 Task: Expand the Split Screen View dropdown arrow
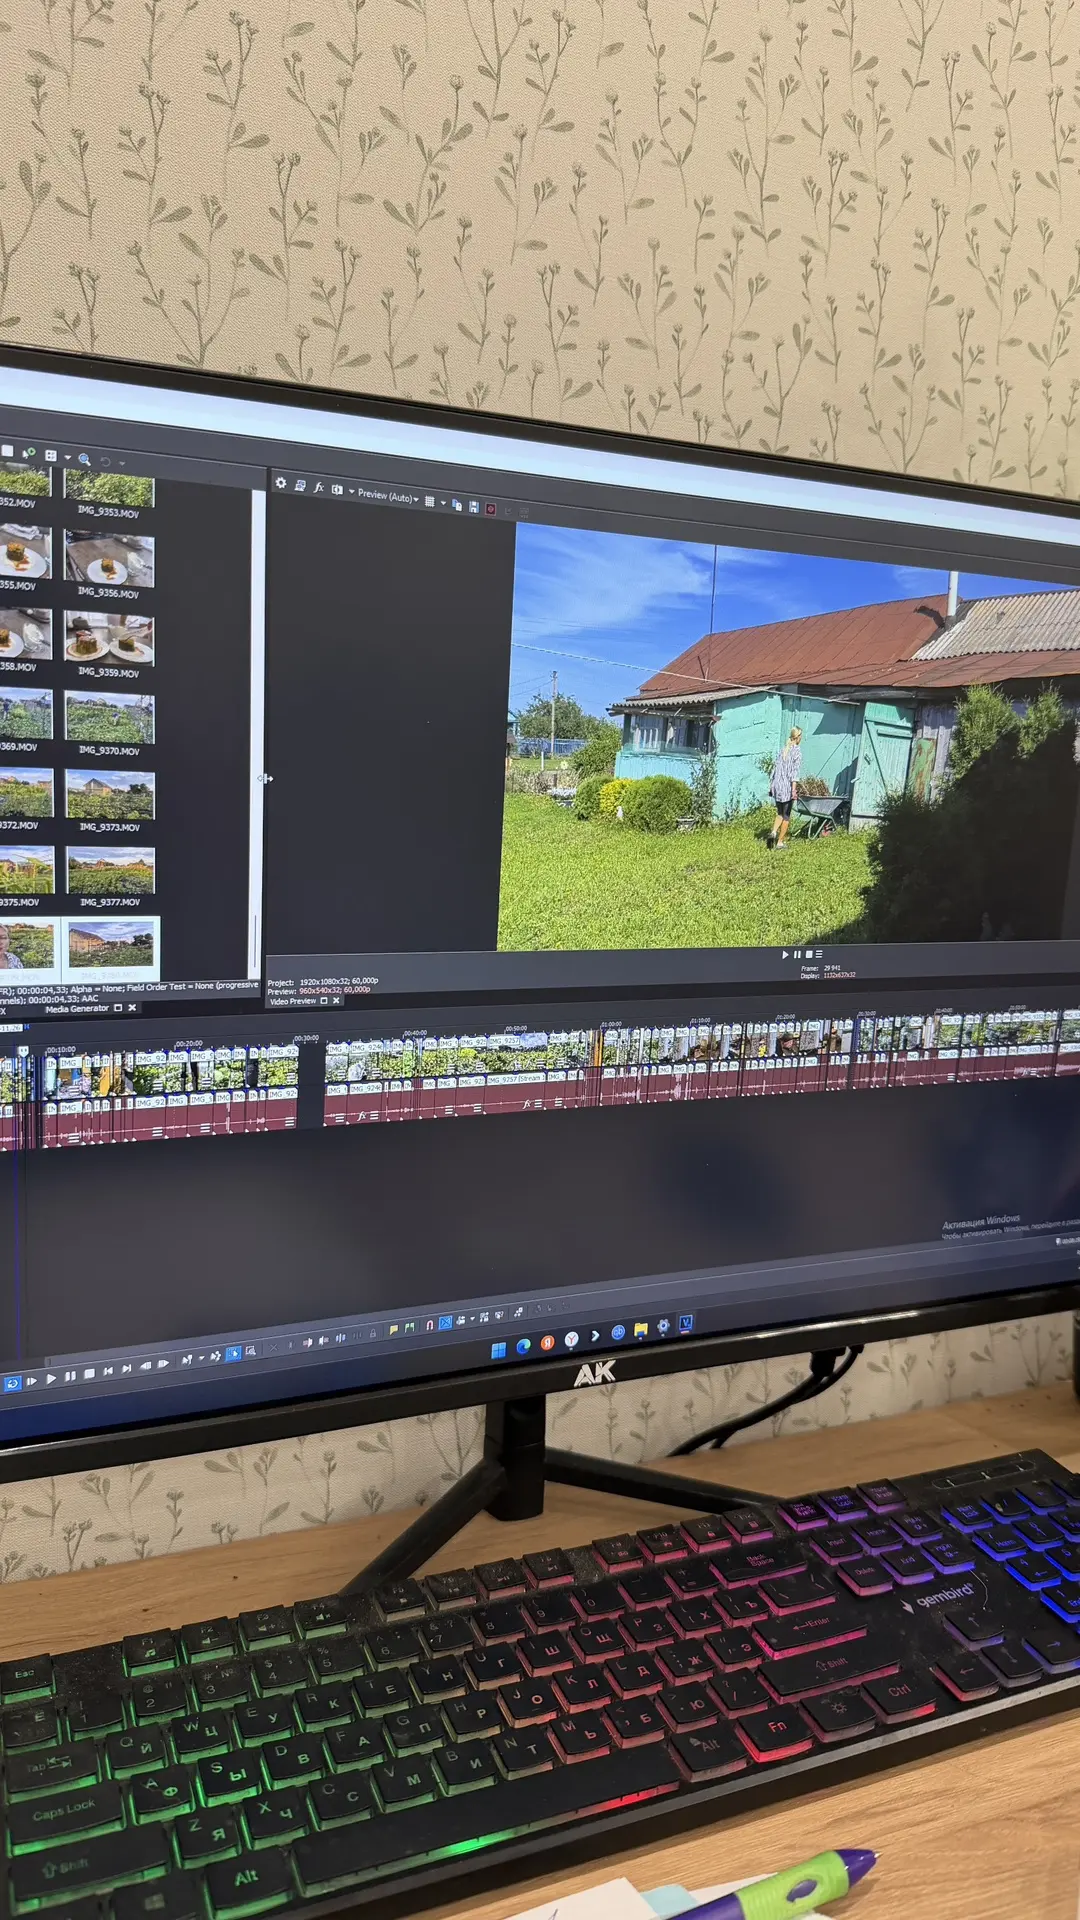click(351, 491)
